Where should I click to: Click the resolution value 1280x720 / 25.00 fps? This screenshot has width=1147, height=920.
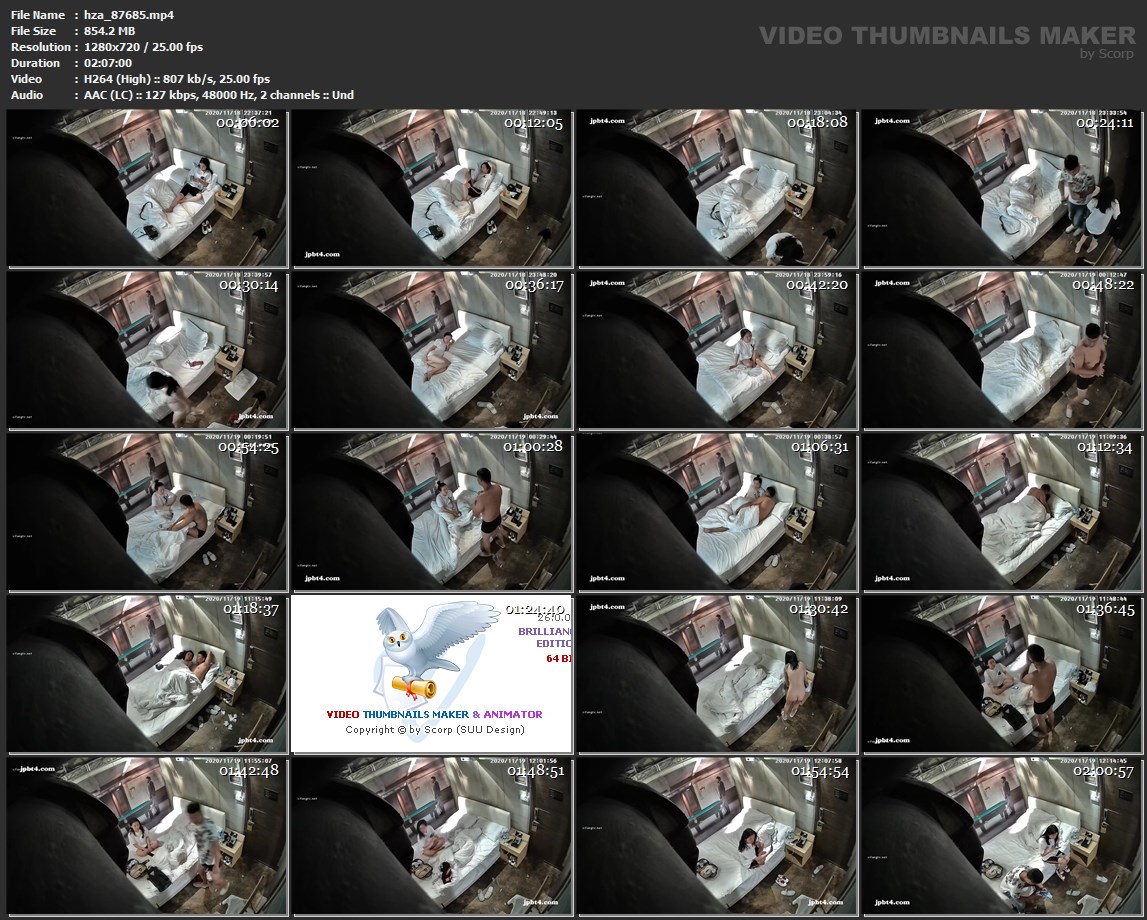tap(143, 47)
